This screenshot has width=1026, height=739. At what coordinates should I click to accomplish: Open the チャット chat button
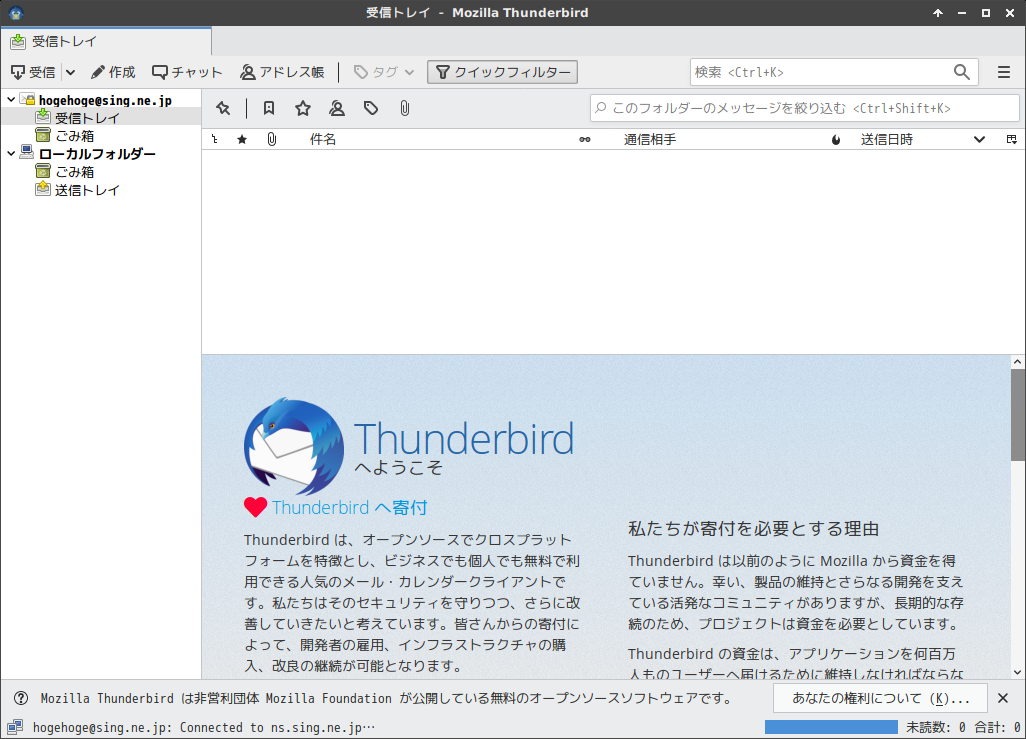coord(187,72)
